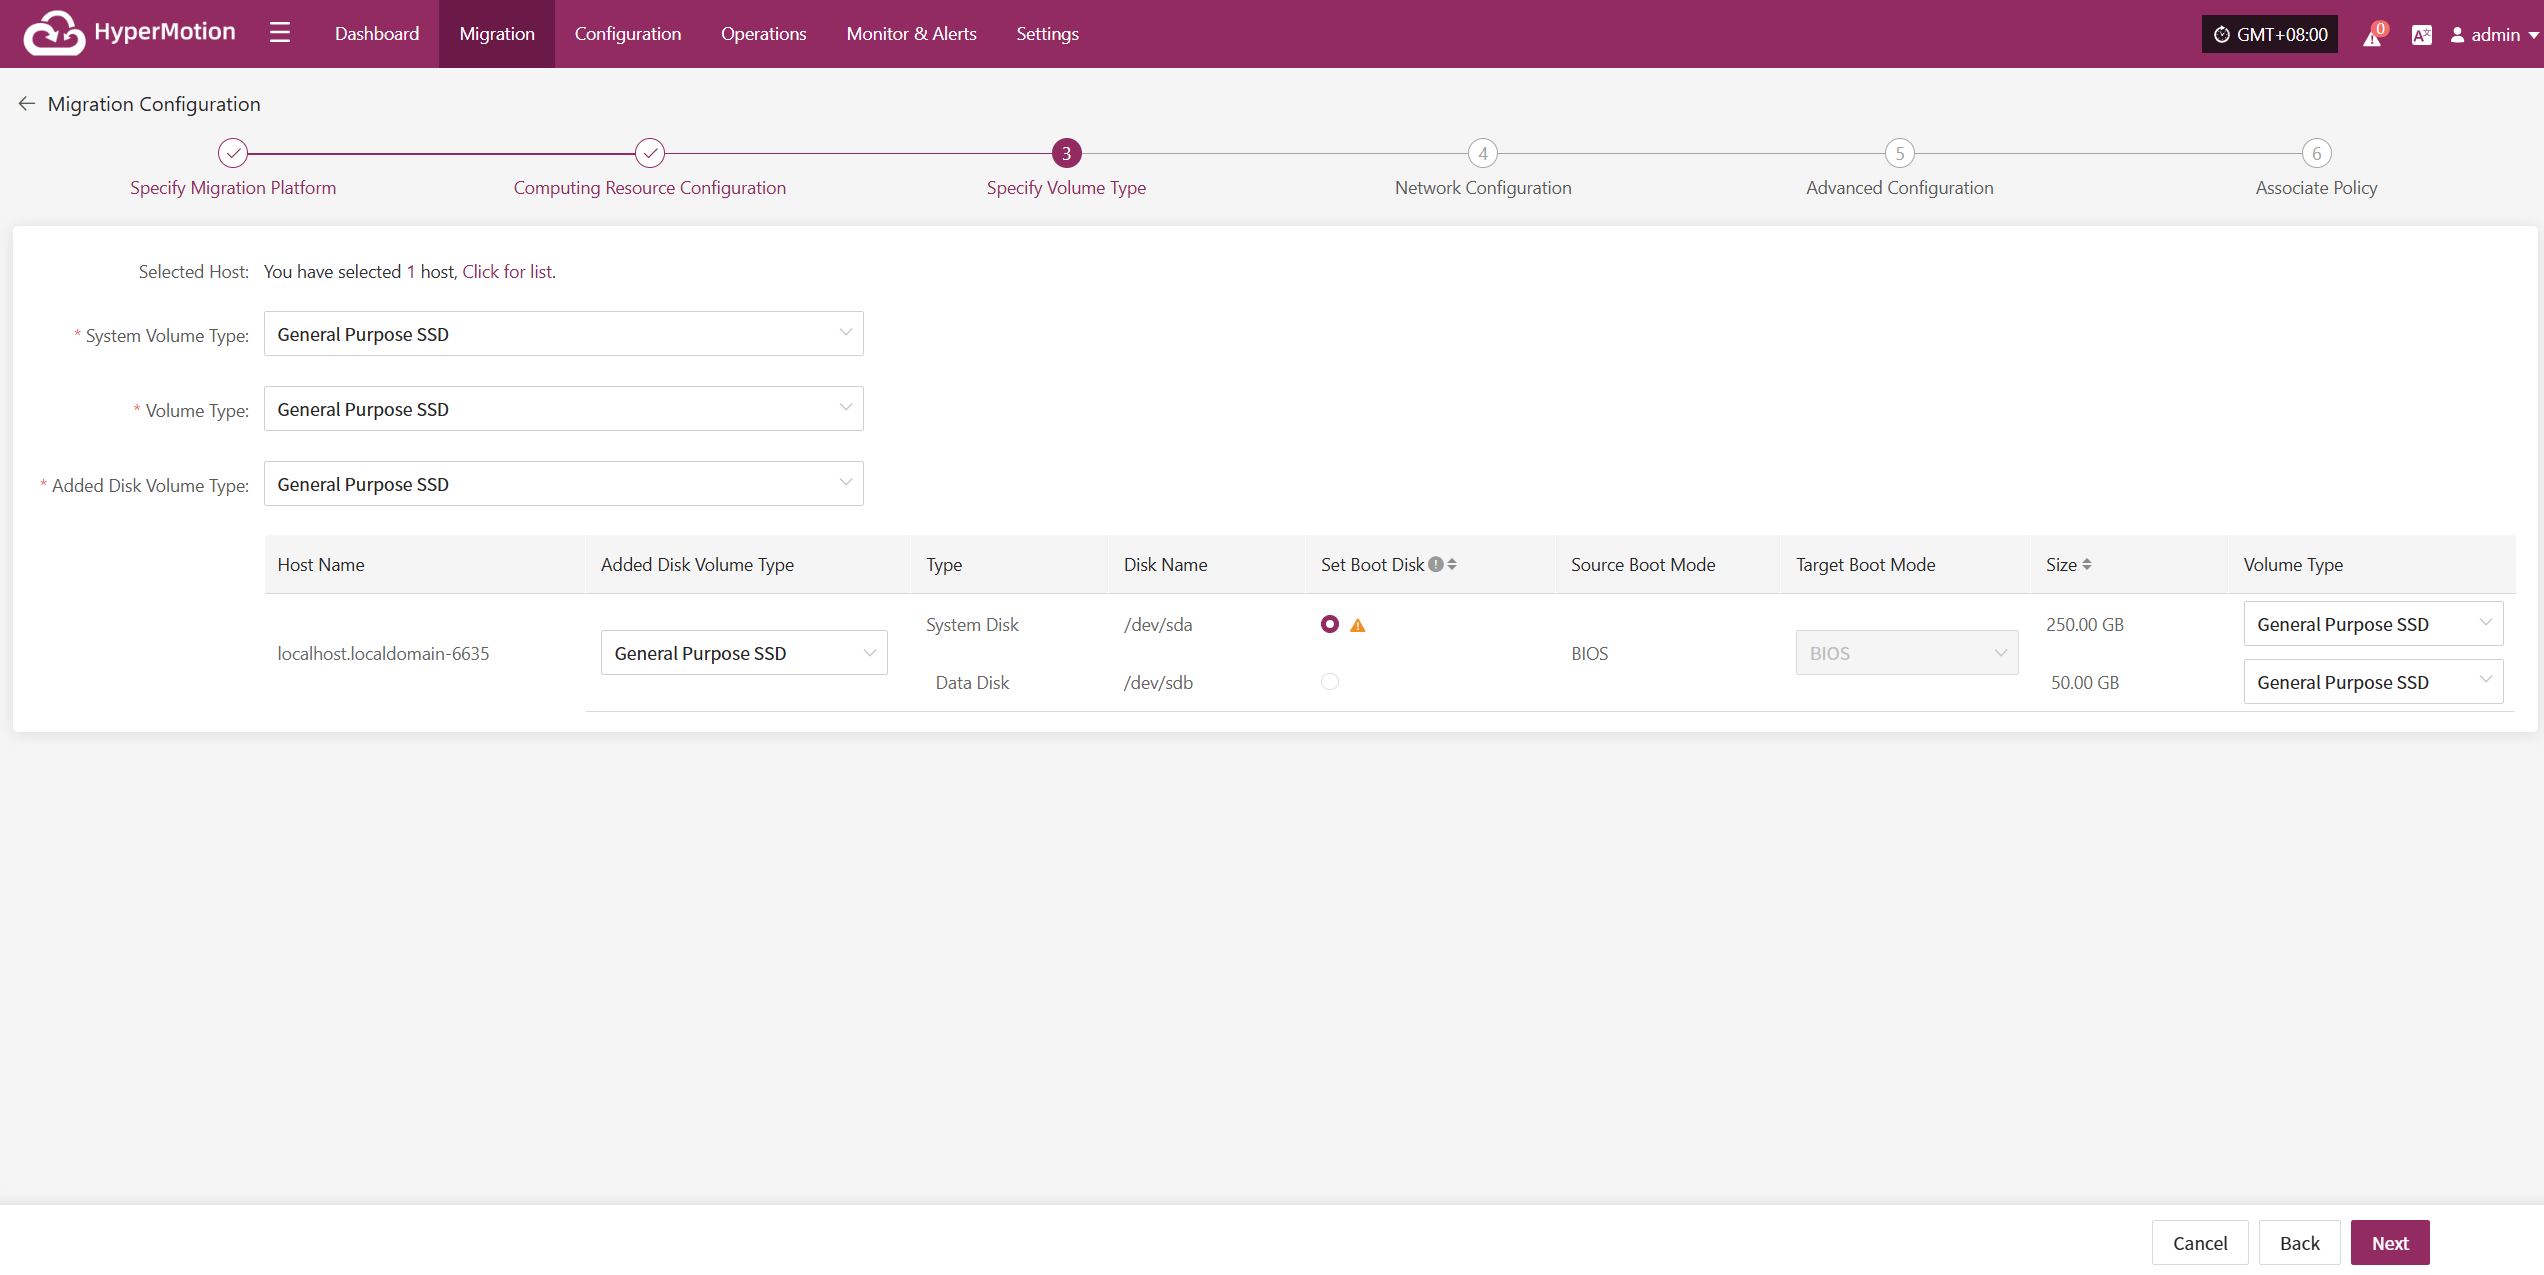Sort by Size column arrows
Viewport: 2544px width, 1275px height.
[x=2087, y=564]
